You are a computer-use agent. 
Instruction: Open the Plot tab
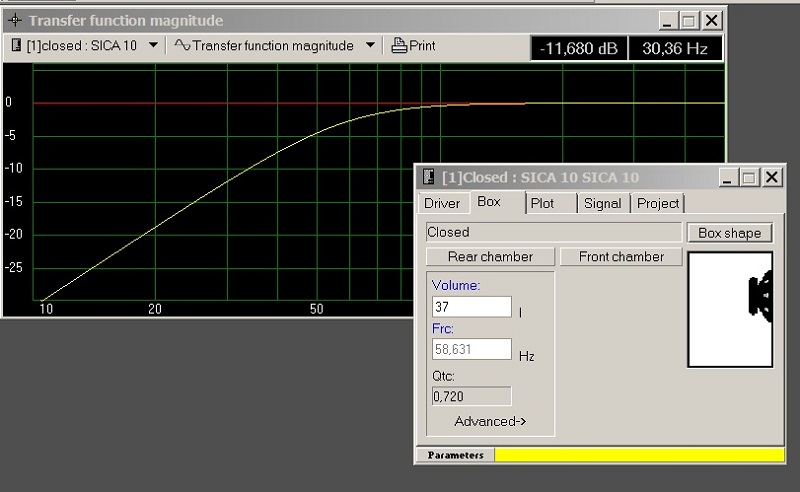click(542, 203)
